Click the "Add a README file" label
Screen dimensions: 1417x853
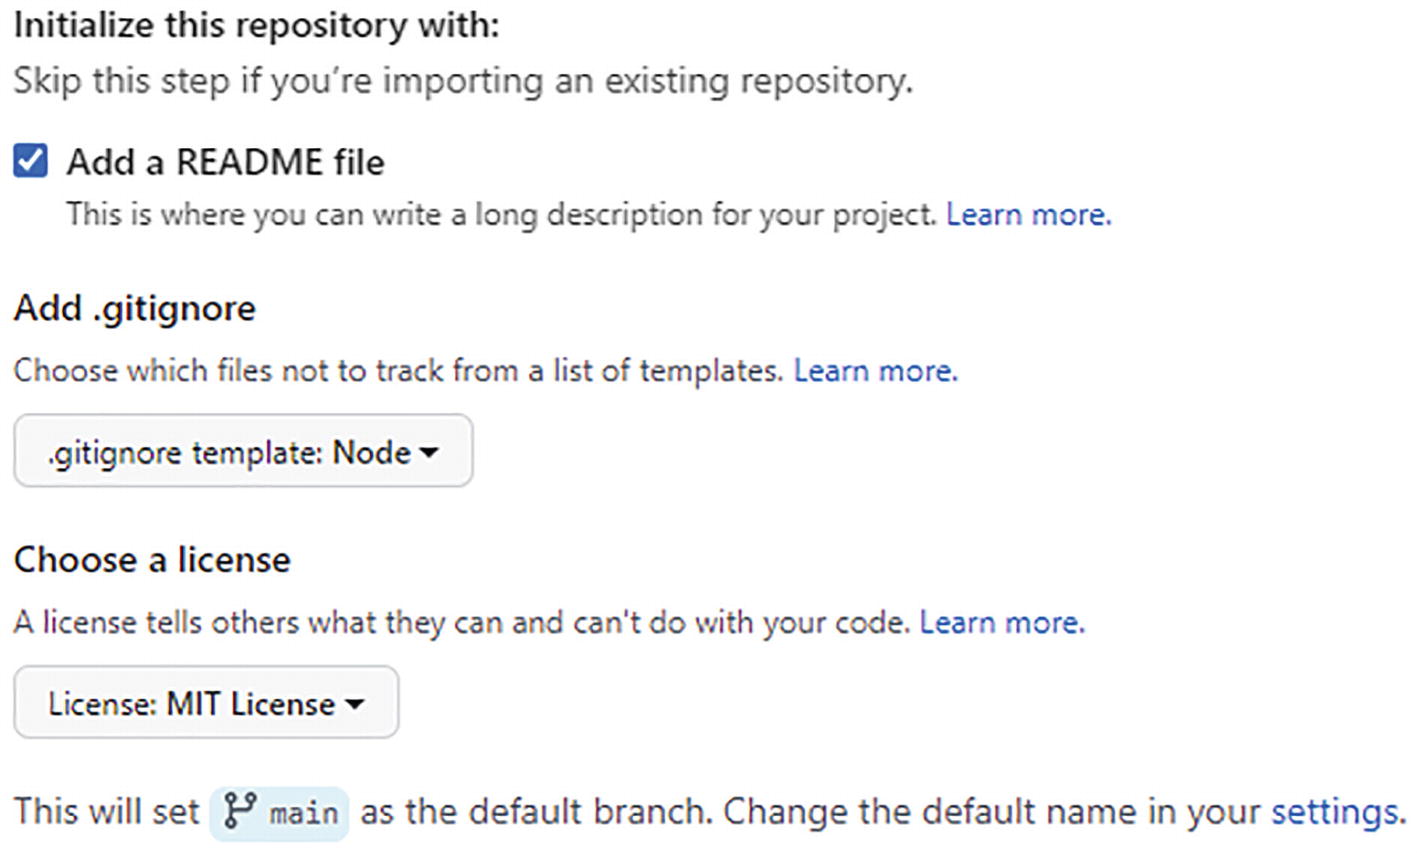pyautogui.click(x=225, y=162)
